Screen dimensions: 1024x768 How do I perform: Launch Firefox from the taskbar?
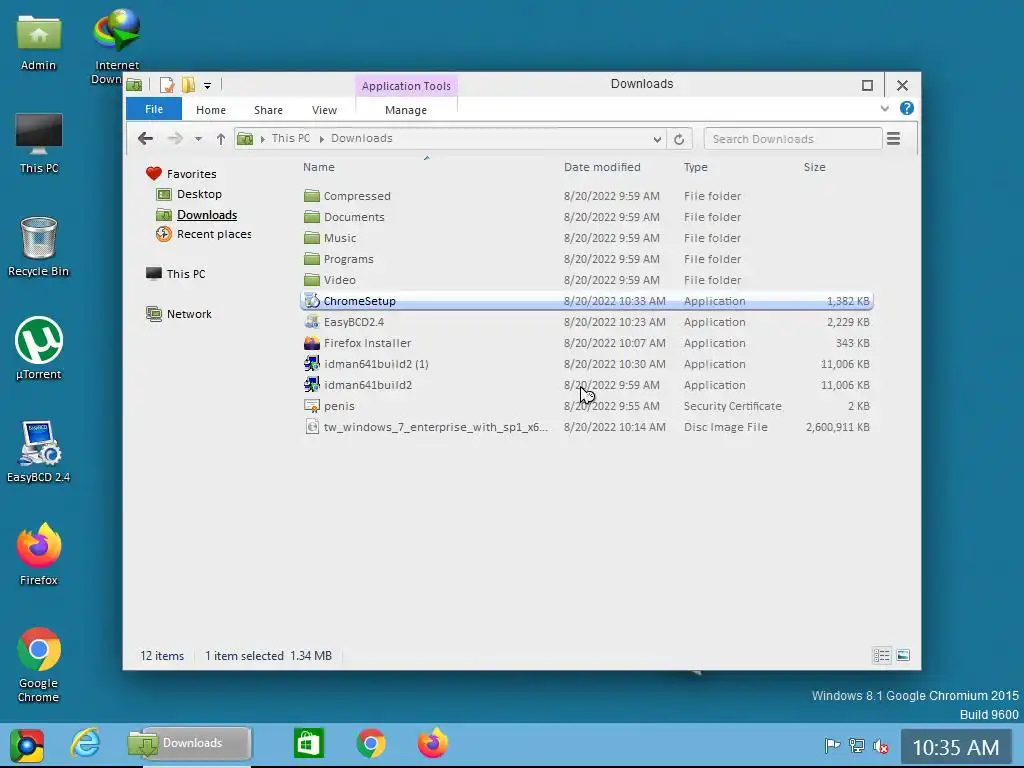point(432,744)
